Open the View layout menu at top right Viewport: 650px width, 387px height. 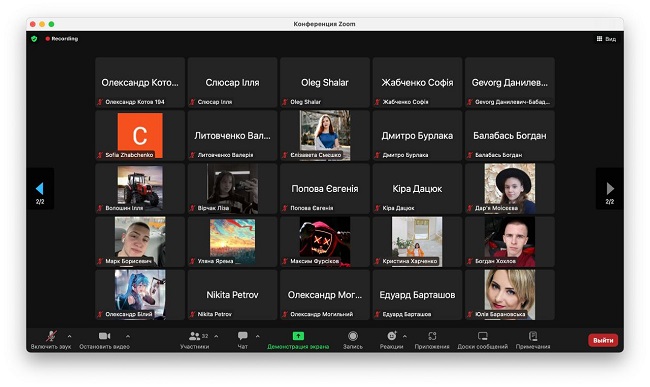click(606, 39)
